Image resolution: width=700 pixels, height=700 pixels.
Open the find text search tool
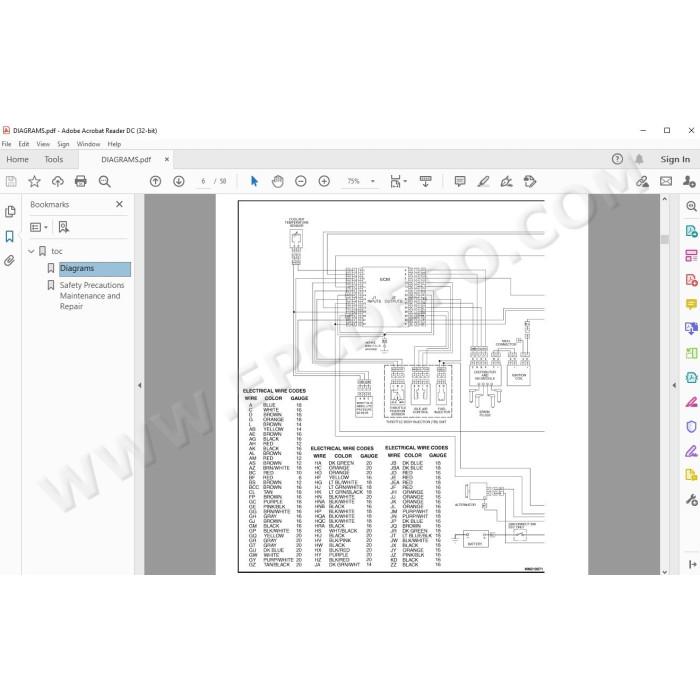coord(104,181)
